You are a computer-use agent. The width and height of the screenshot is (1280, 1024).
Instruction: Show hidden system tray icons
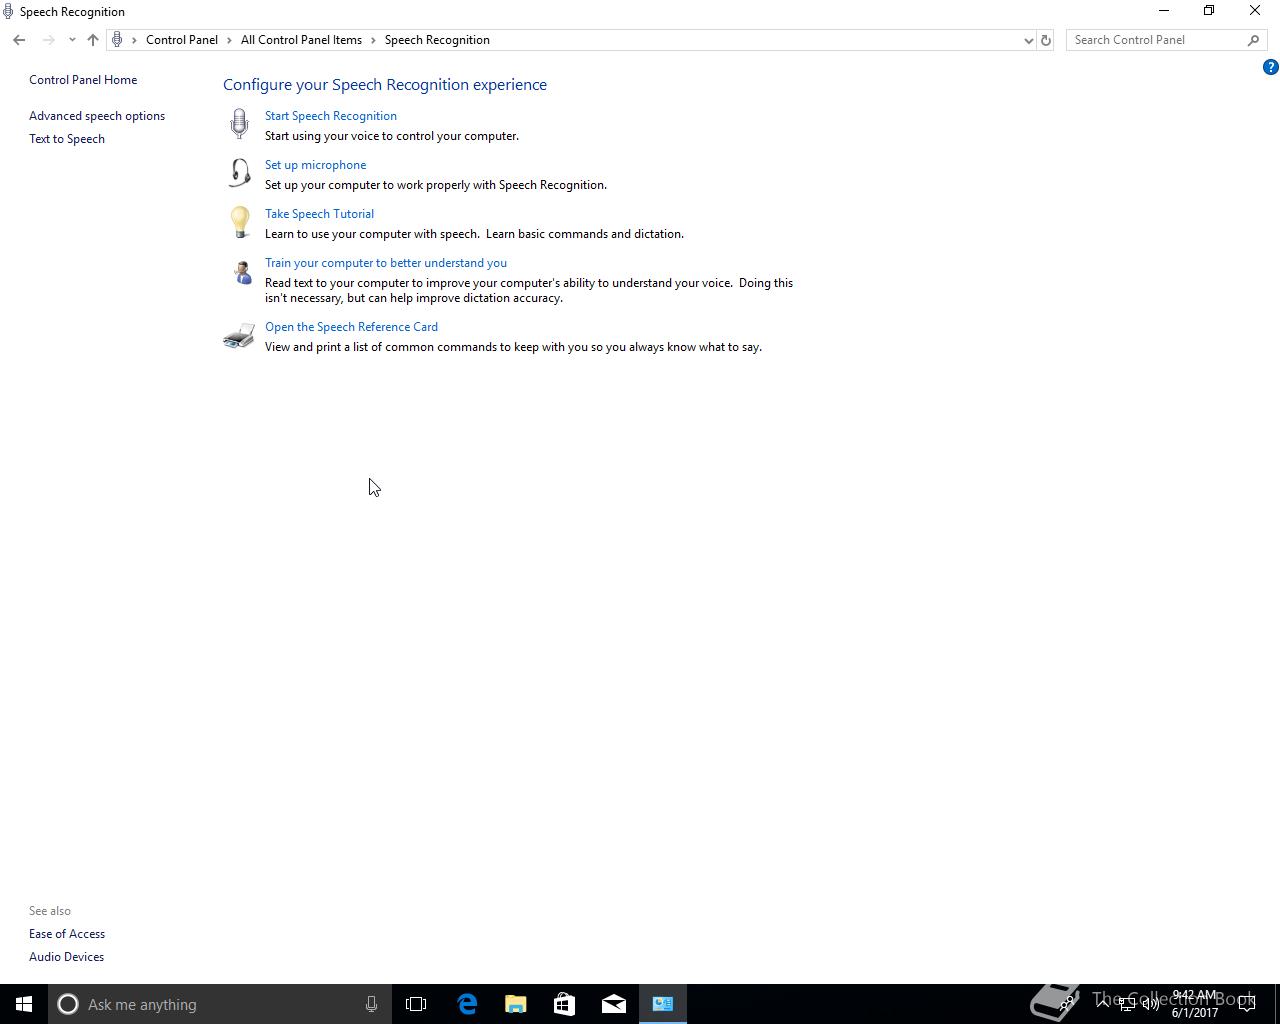(x=1103, y=1004)
